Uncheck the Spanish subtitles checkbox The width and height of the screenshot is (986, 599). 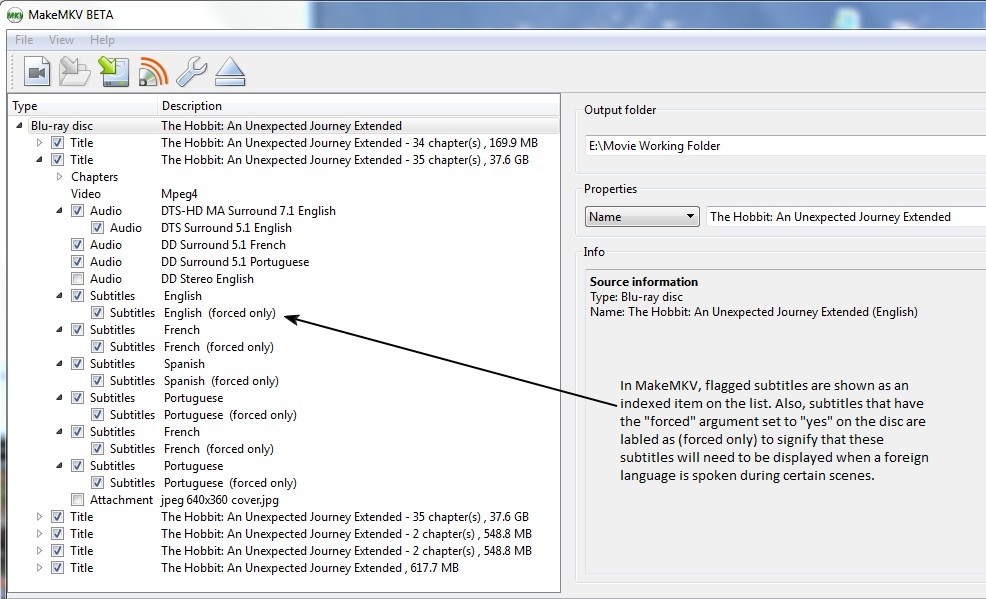(x=77, y=363)
